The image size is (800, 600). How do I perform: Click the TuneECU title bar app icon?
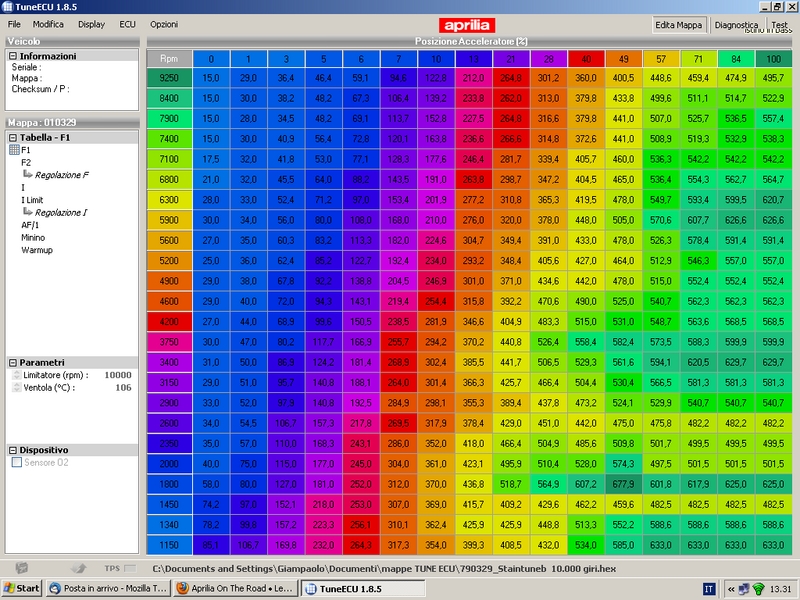pos(7,7)
